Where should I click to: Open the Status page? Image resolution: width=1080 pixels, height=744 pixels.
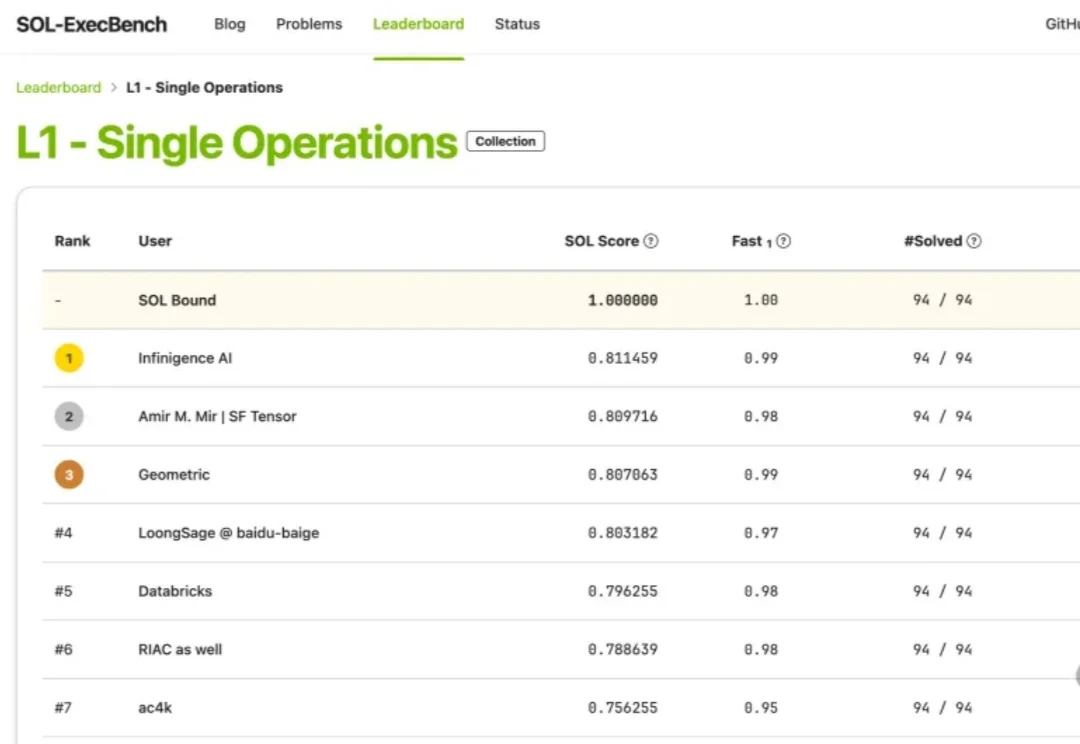[517, 24]
